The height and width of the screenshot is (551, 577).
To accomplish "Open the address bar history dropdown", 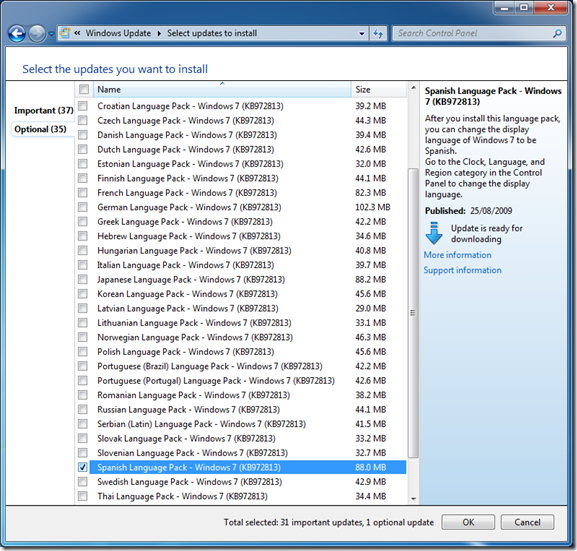I will pos(362,33).
